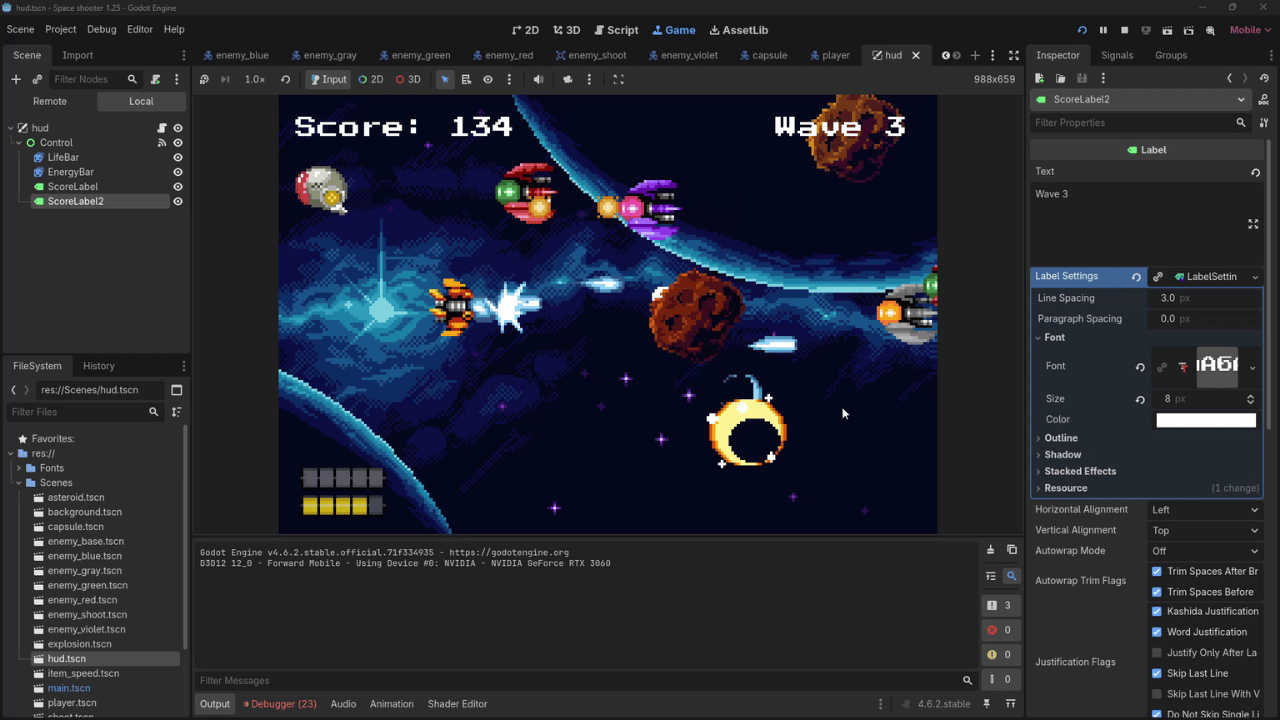Pin the bottom panel
Viewport: 1280px width, 720px height.
point(986,704)
